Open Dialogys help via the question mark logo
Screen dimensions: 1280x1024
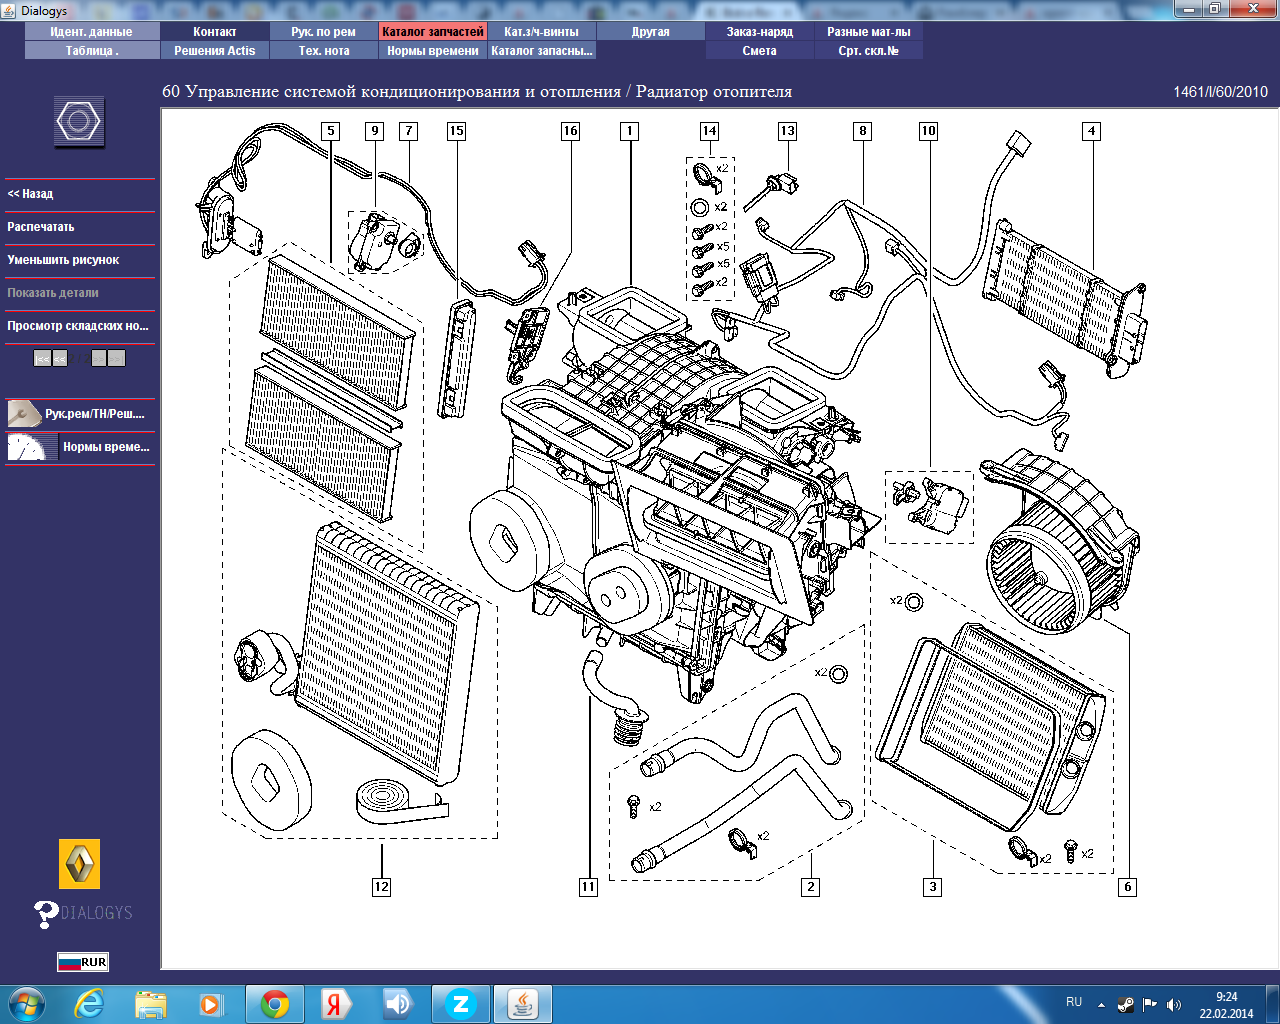coord(83,913)
